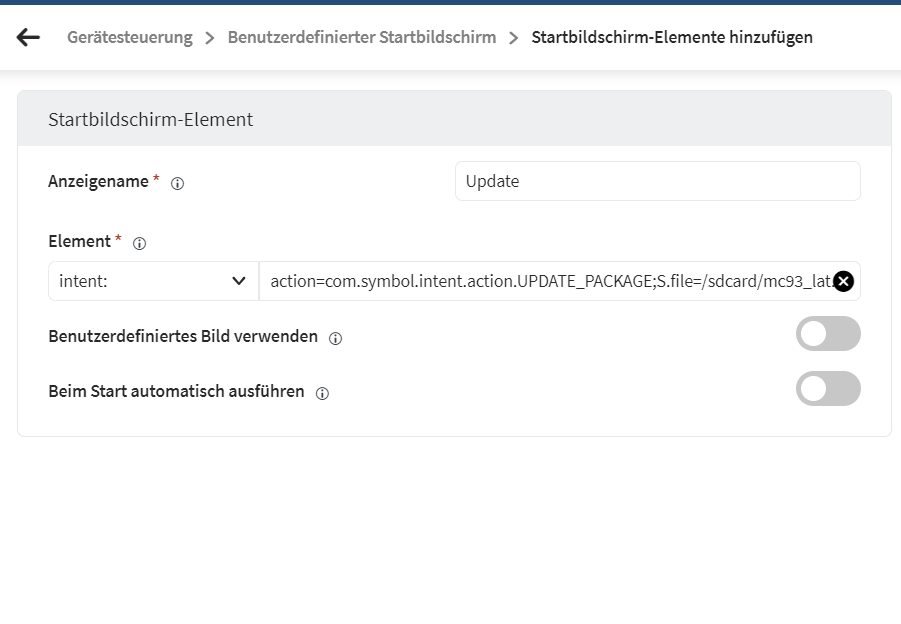Click the Anzeigename field containing Update

pyautogui.click(x=657, y=182)
